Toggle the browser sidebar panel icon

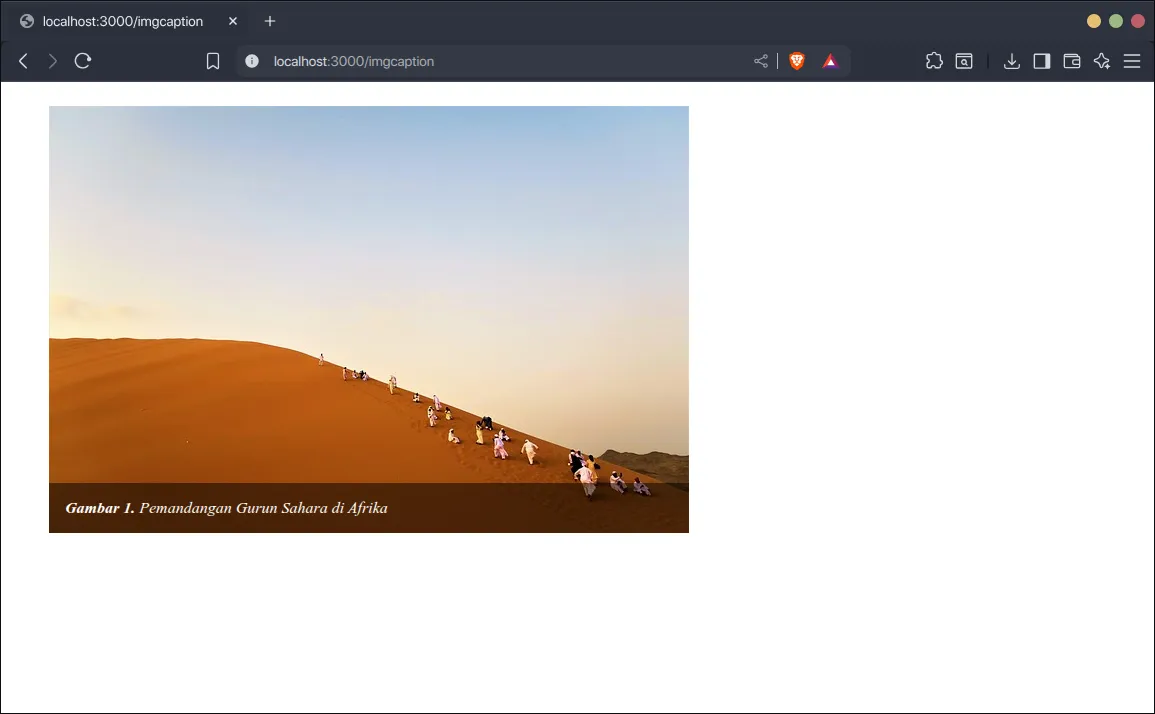pyautogui.click(x=1041, y=60)
